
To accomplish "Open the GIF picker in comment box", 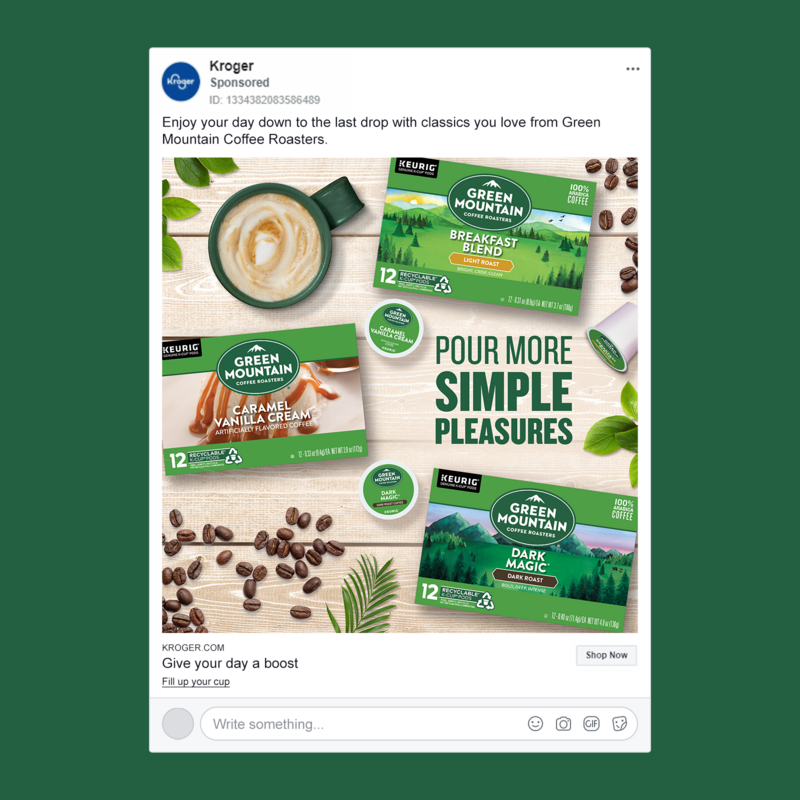I will pyautogui.click(x=591, y=723).
